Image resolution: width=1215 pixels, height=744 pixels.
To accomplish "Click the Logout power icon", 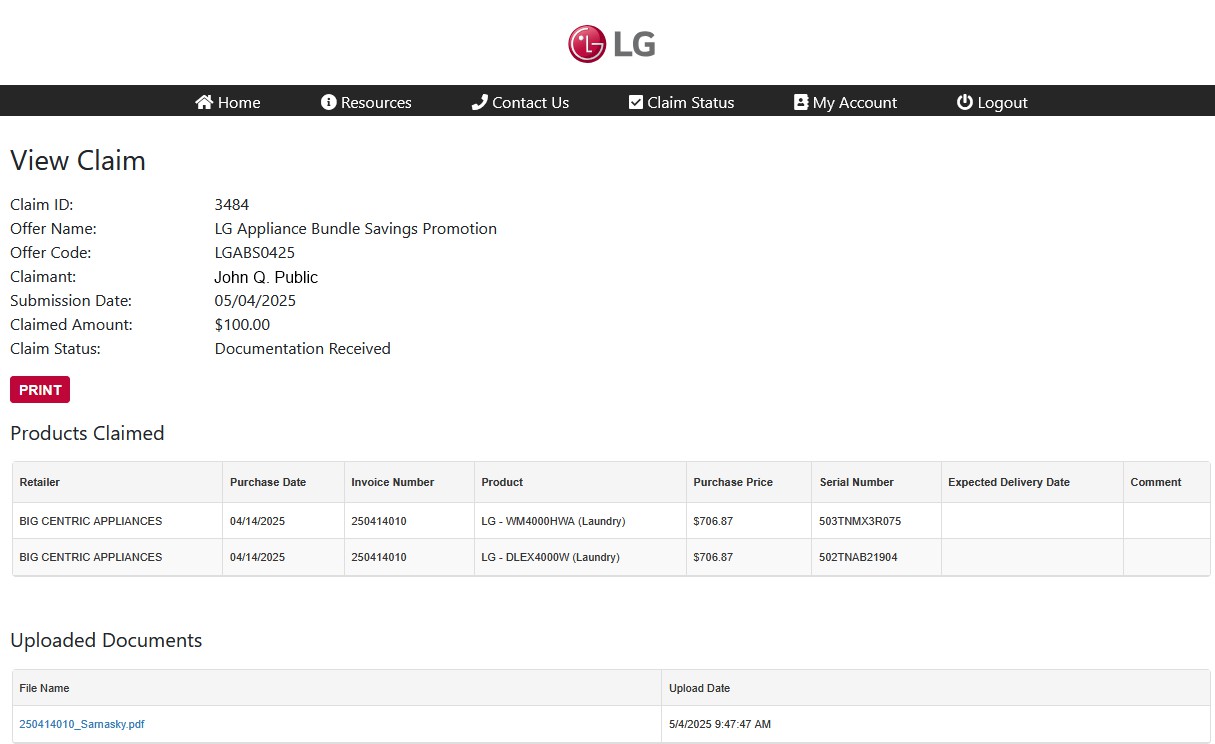I will 964,102.
